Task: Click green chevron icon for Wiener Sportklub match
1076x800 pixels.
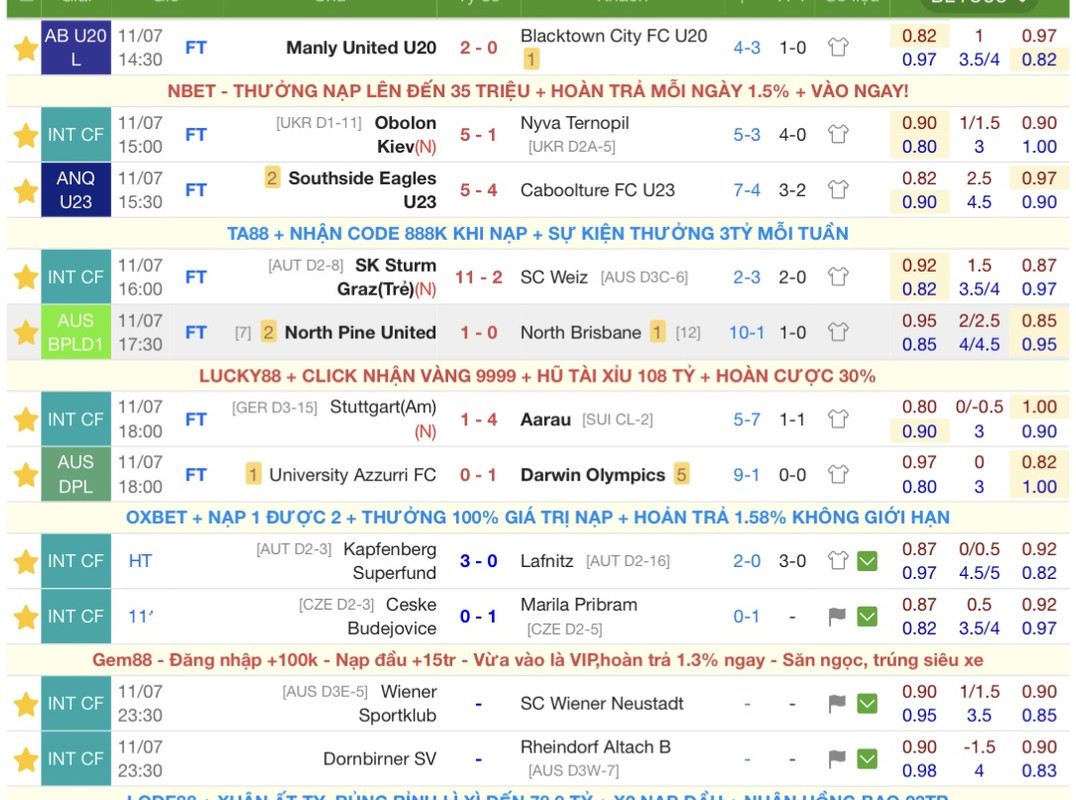Action: (867, 703)
